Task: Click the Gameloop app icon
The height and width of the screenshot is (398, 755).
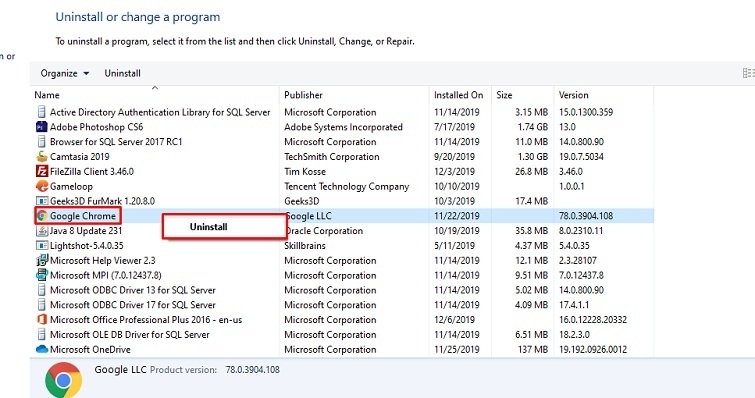Action: point(42,186)
